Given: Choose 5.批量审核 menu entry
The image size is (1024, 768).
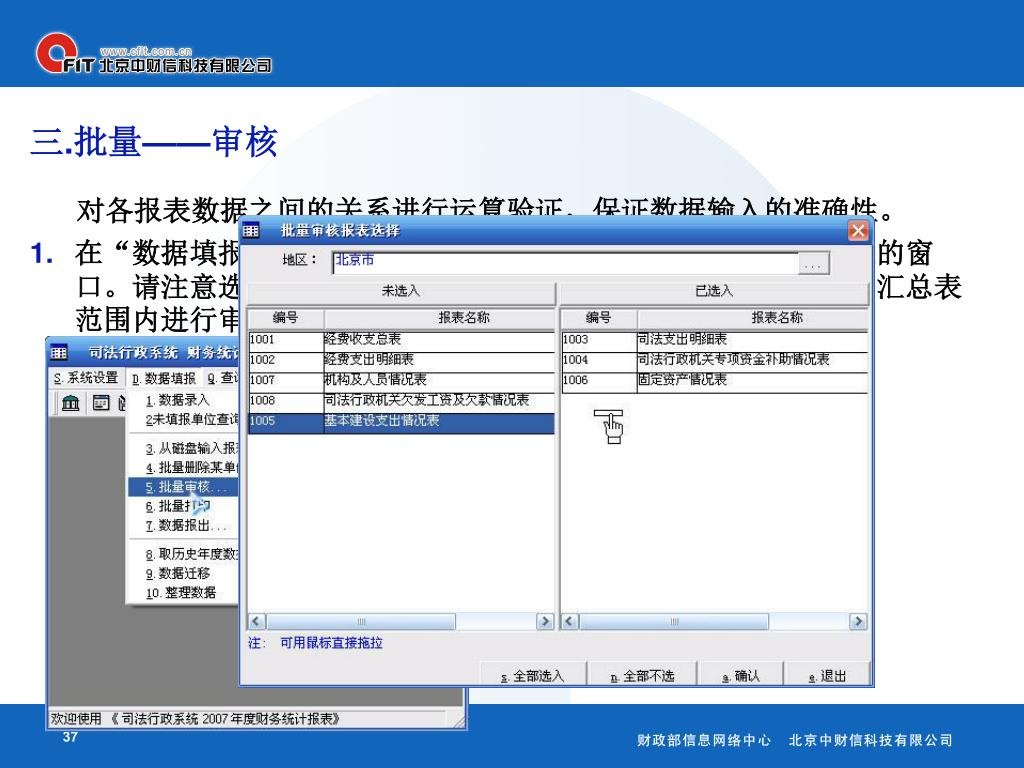Looking at the screenshot, I should 183,487.
